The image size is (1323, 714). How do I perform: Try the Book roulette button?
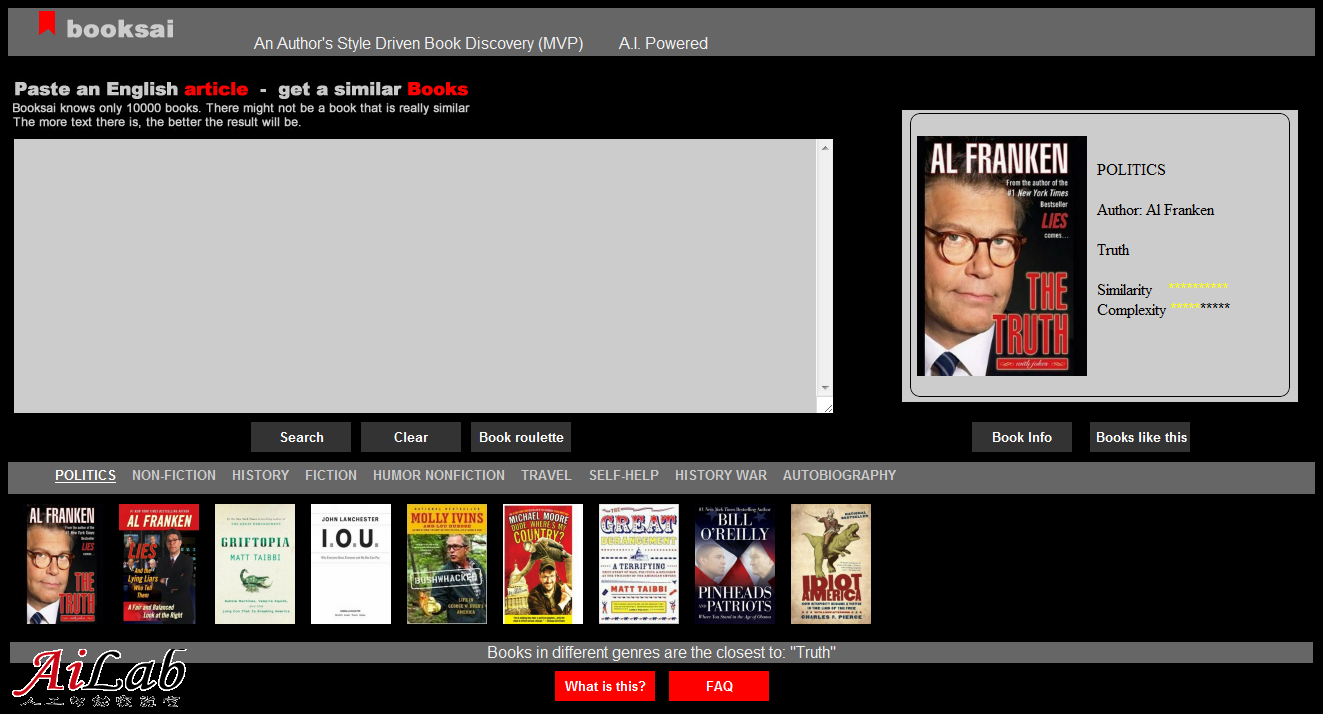coord(521,437)
